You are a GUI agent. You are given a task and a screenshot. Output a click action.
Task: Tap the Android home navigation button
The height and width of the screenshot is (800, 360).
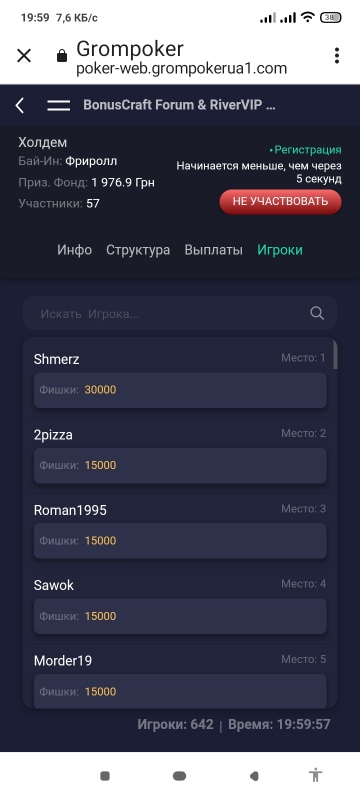click(x=179, y=776)
